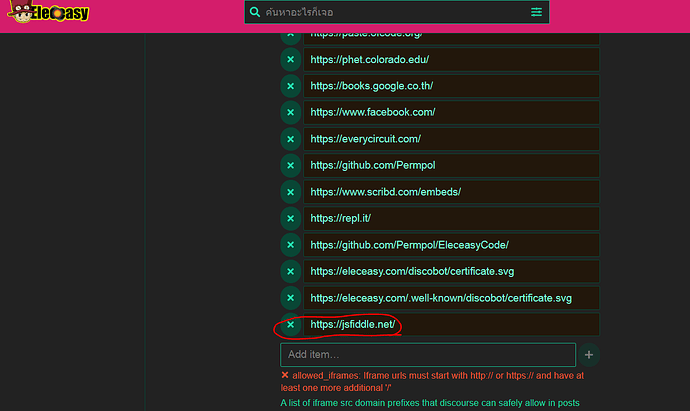Image resolution: width=690 pixels, height=411 pixels.
Task: Remove the eleceasy.com/discobot/certificate.svg entry
Action: (x=290, y=272)
